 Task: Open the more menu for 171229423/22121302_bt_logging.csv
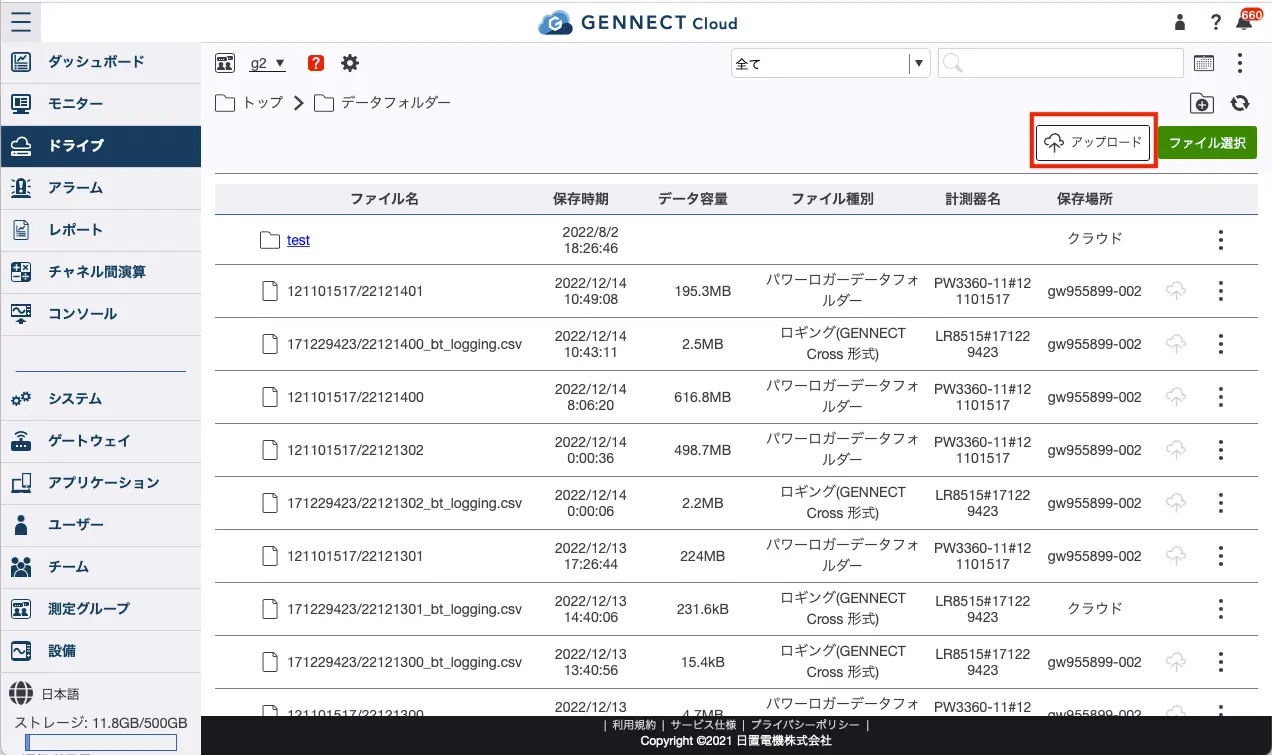point(1220,503)
